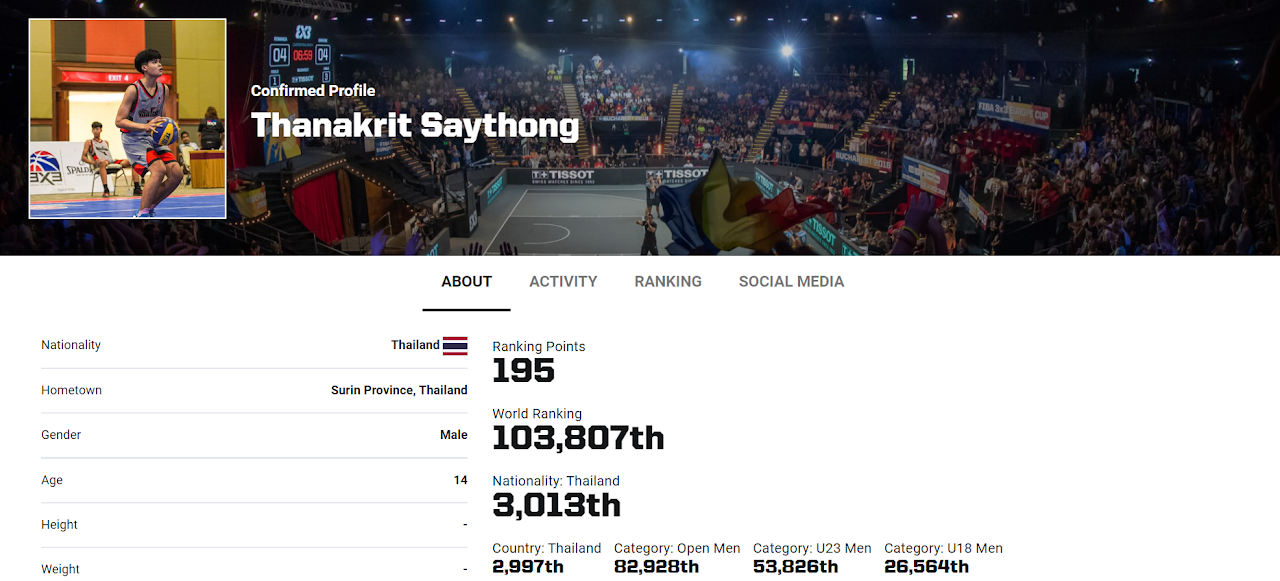Click the Category: Open Men ranking
This screenshot has width=1280, height=581.
click(x=656, y=567)
